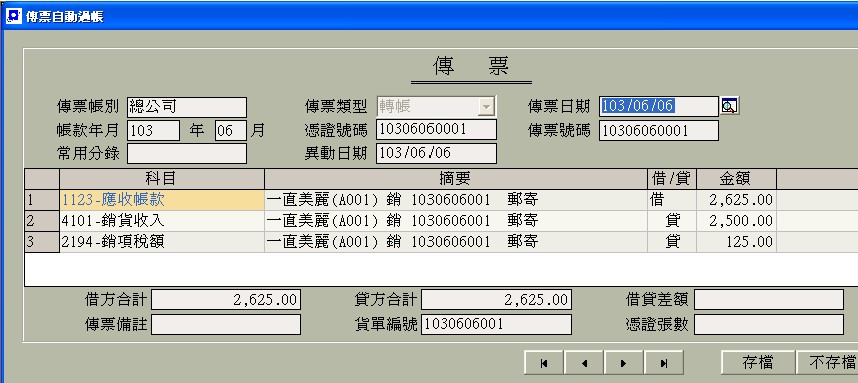Go to next record arrow button
Image resolution: width=858 pixels, height=383 pixels.
click(x=624, y=363)
